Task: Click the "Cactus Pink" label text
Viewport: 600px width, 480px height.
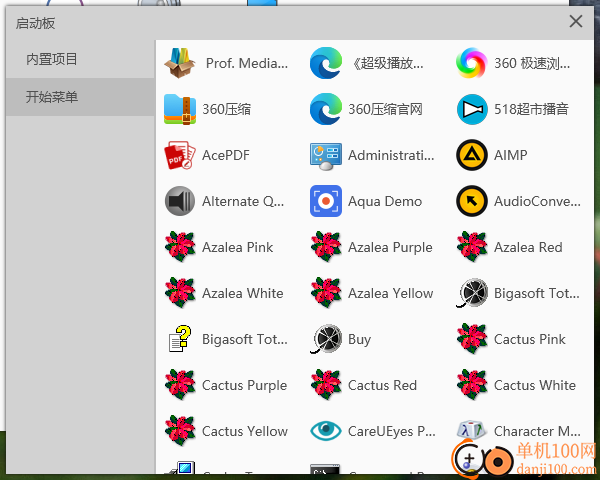Action: (x=530, y=339)
